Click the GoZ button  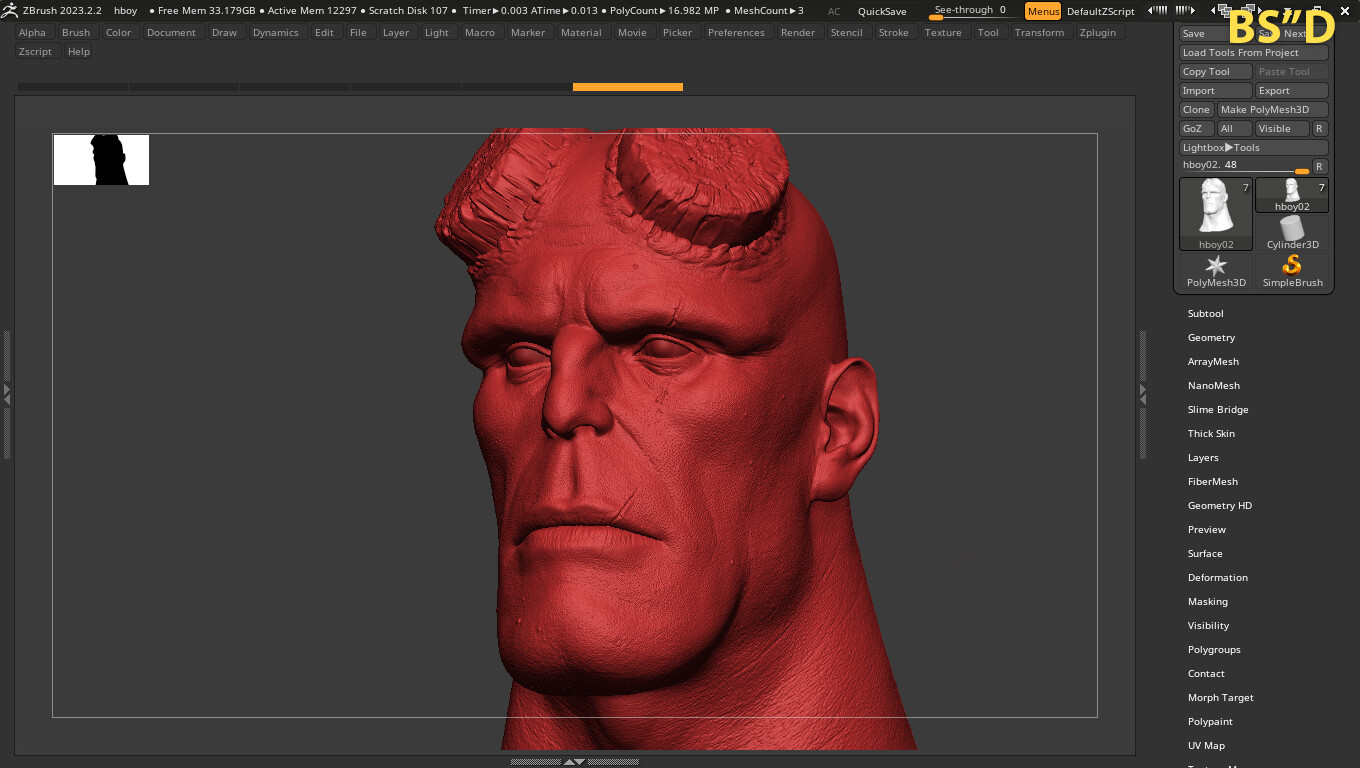[x=1197, y=129]
